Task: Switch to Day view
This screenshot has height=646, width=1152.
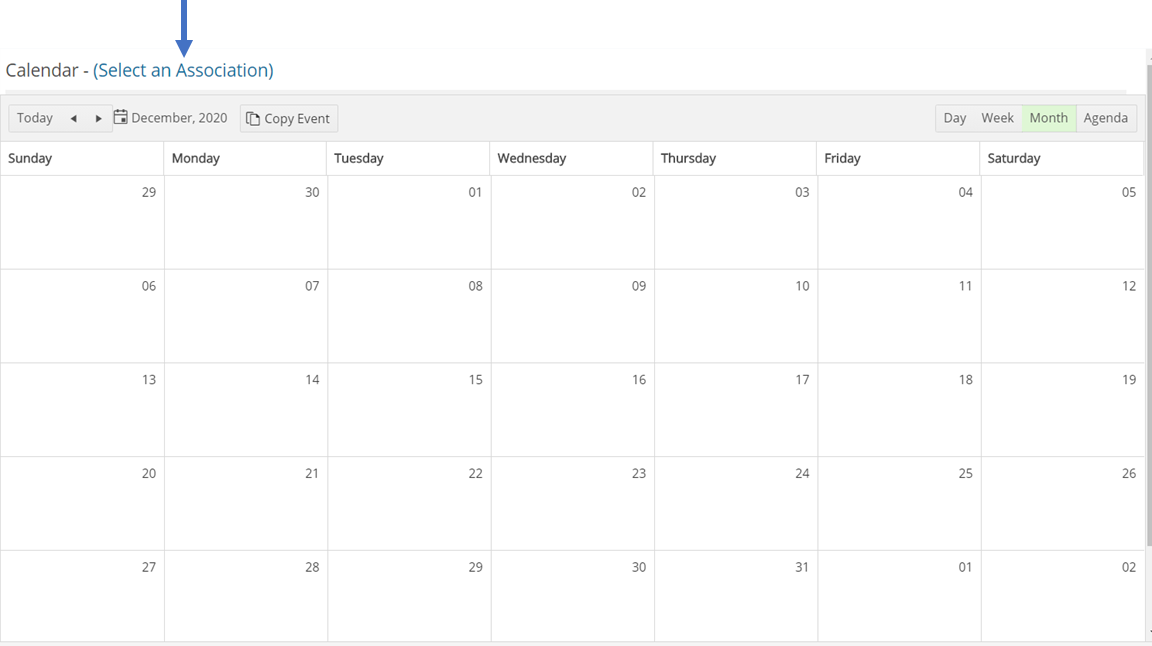Action: 954,118
